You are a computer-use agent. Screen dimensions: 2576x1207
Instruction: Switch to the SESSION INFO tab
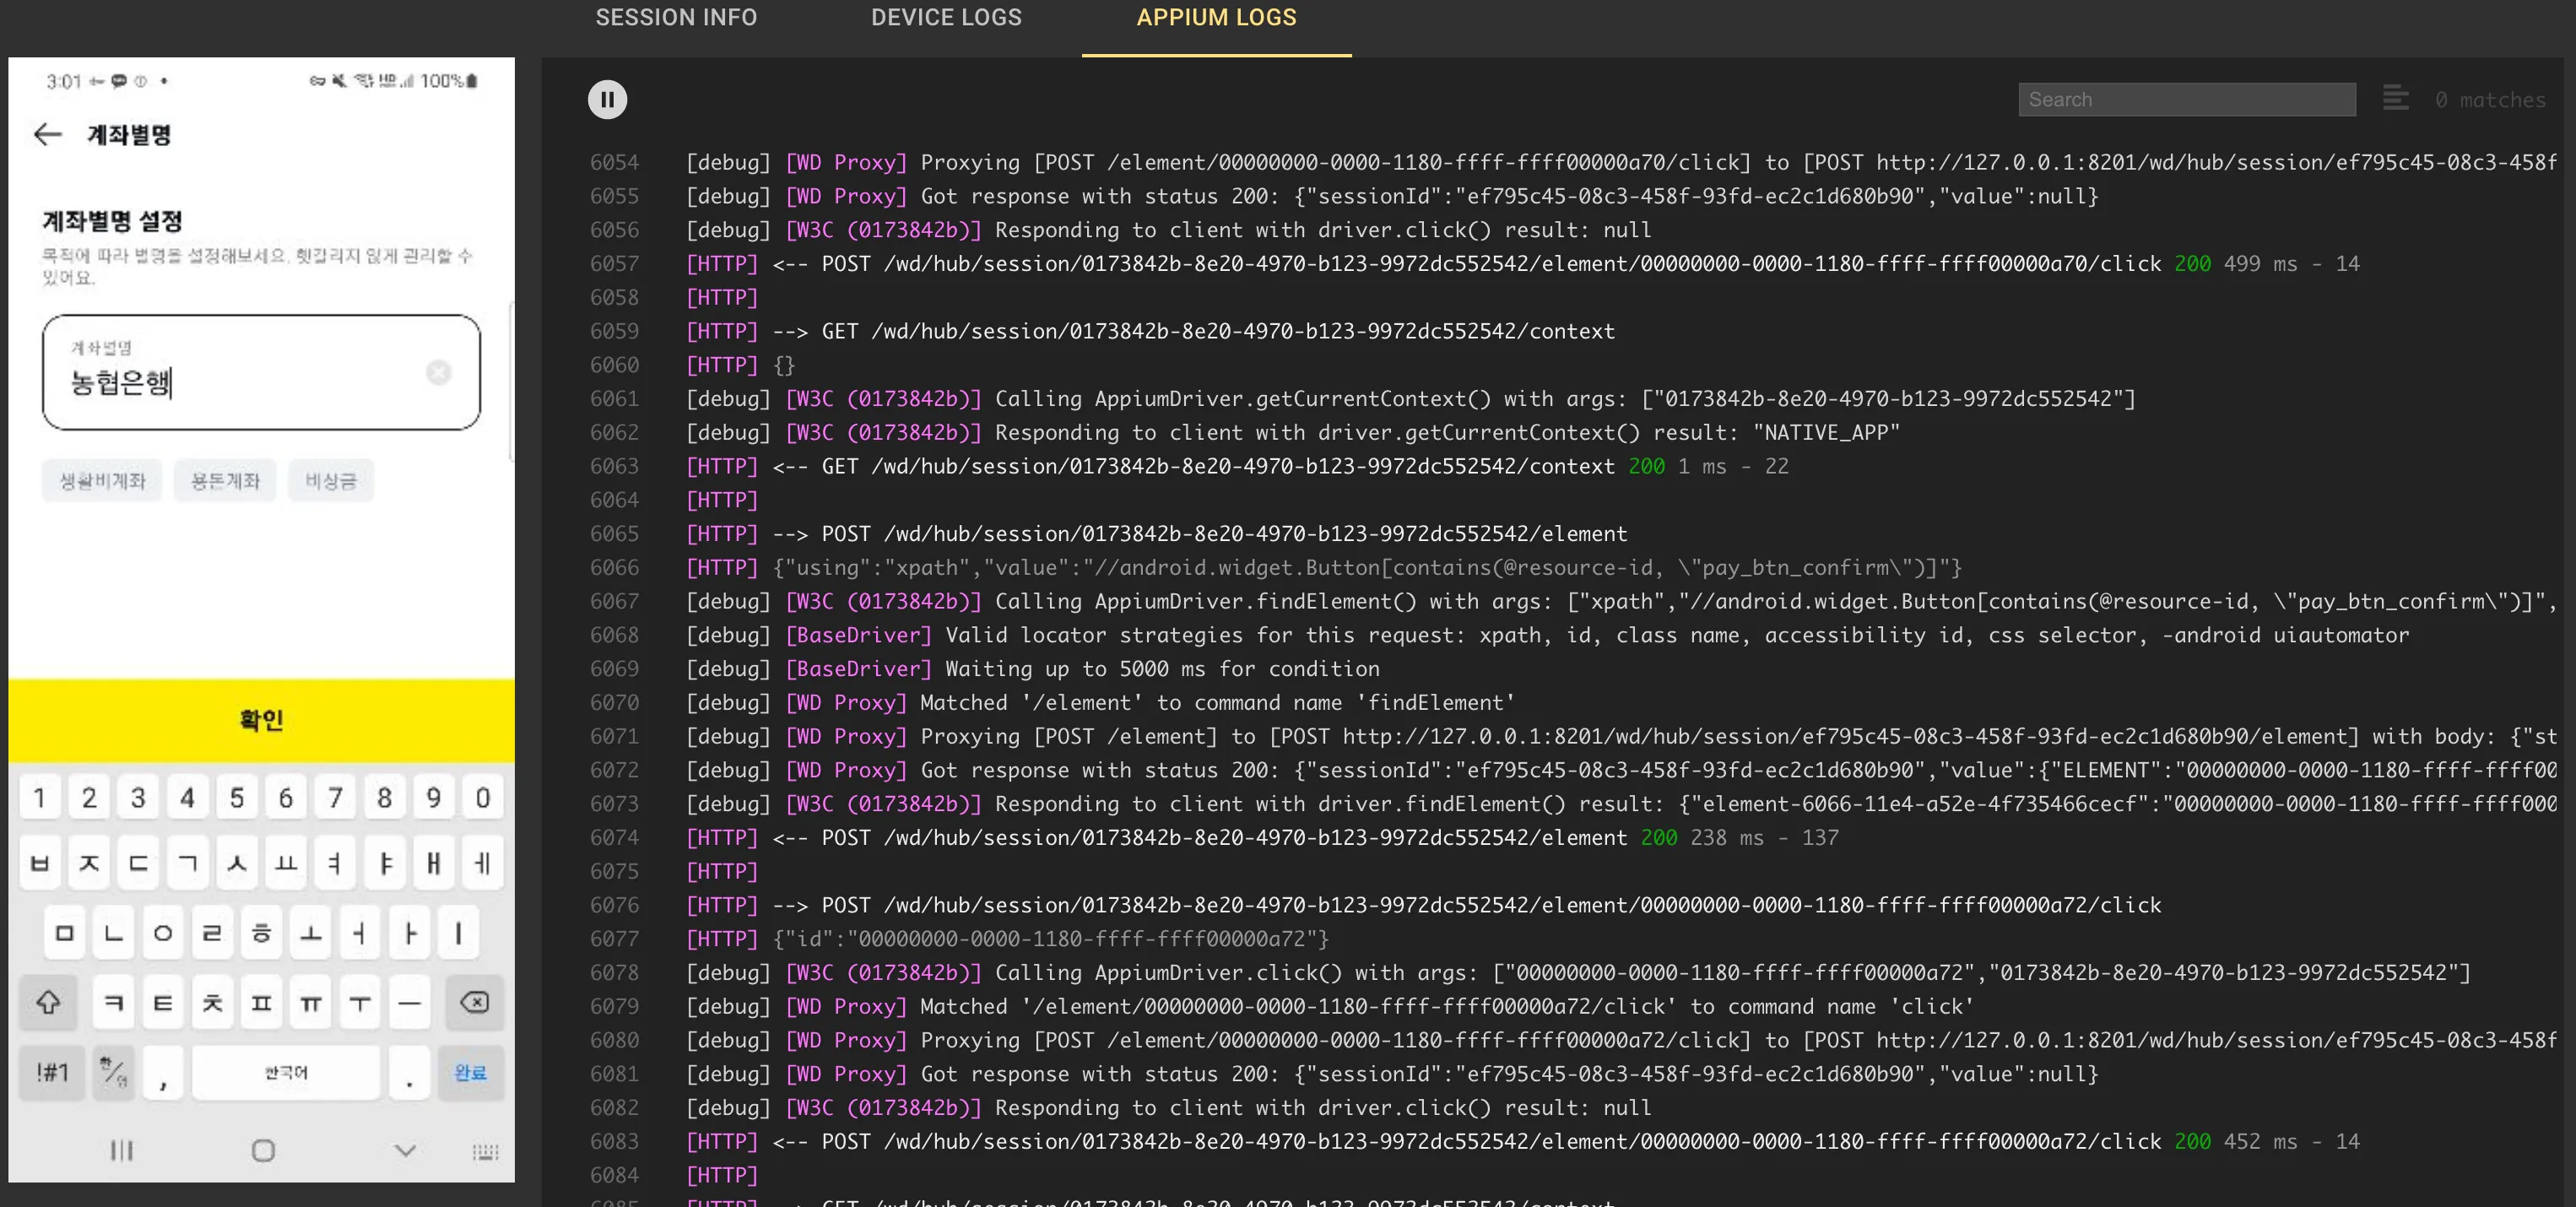(x=676, y=17)
